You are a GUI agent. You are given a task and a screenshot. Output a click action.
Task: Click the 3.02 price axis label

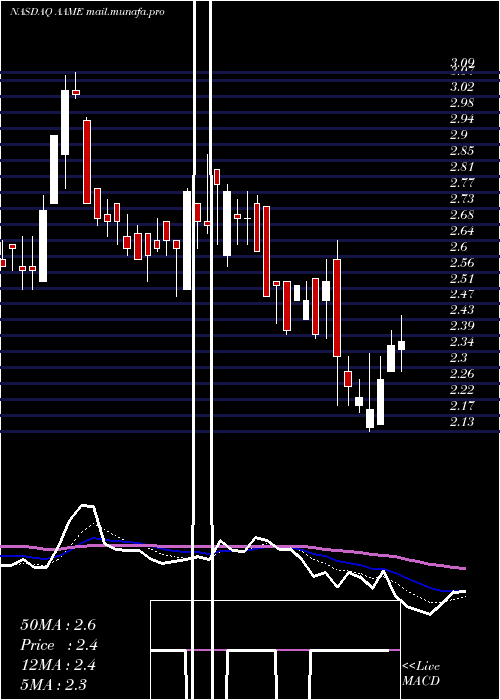[x=462, y=87]
